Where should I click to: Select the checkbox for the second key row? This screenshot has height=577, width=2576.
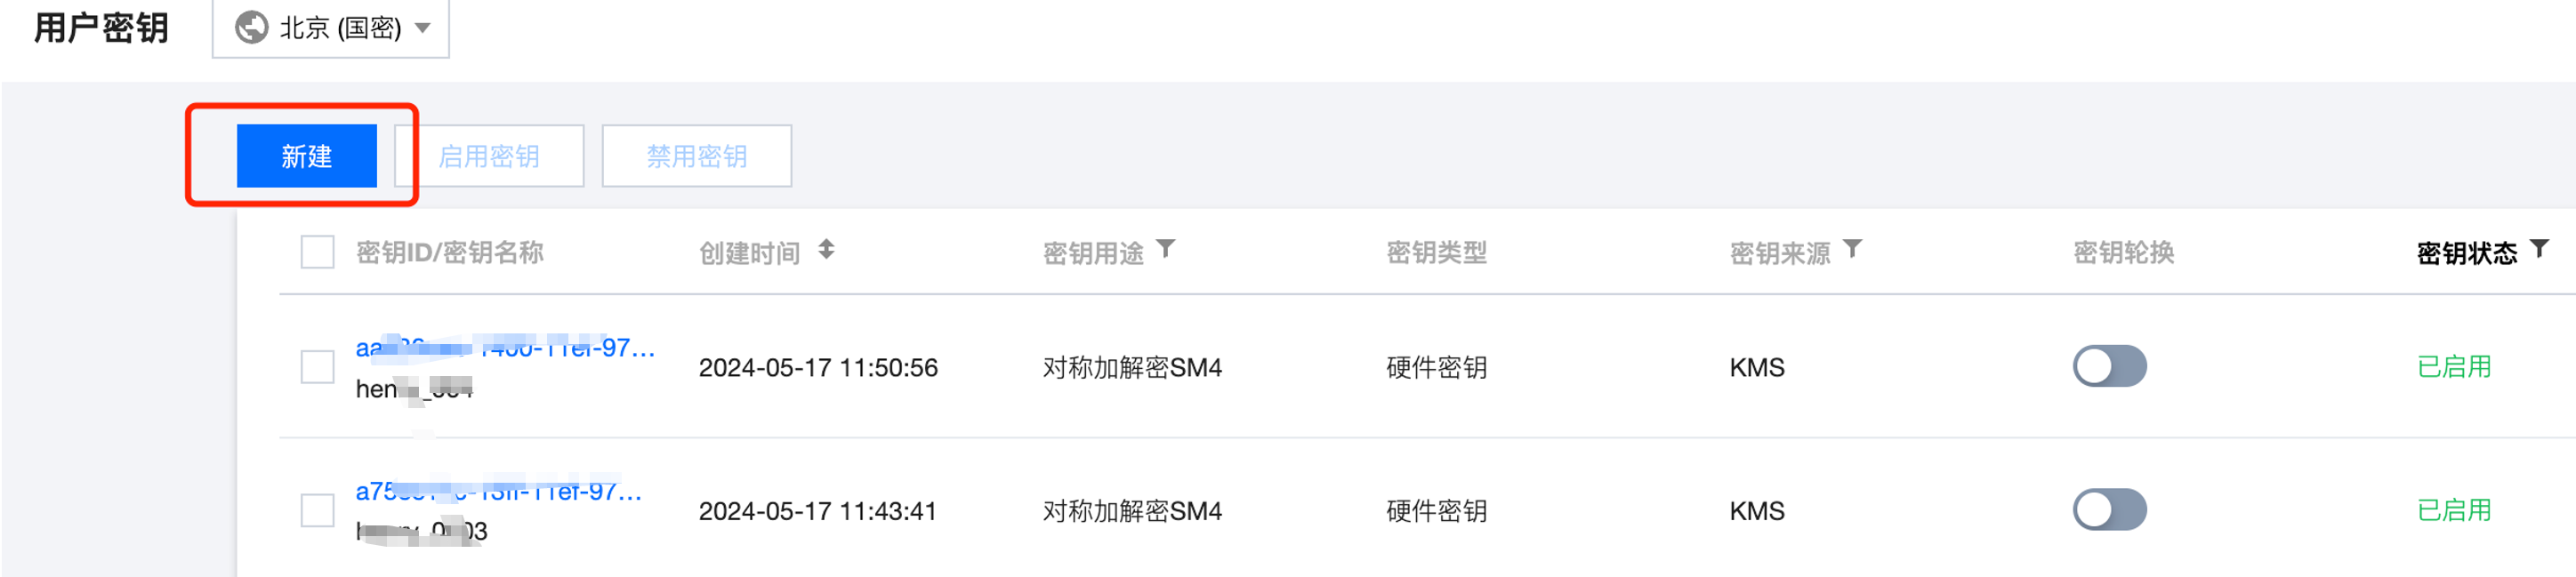click(x=318, y=510)
